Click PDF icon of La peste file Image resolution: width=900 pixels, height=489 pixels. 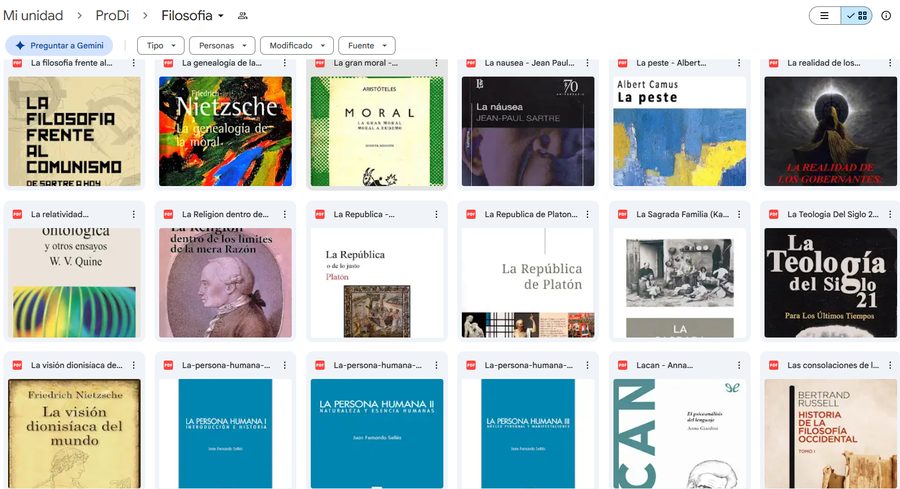pyautogui.click(x=622, y=63)
